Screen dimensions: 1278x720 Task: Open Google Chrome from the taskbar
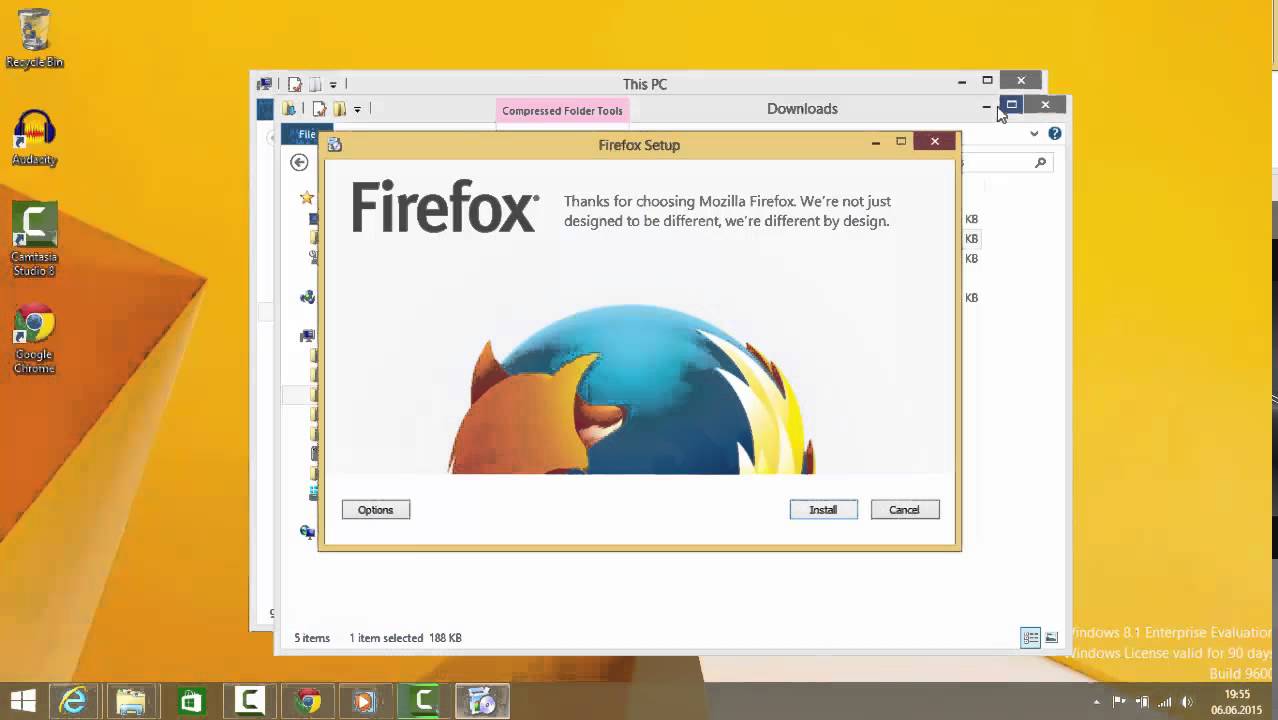308,701
